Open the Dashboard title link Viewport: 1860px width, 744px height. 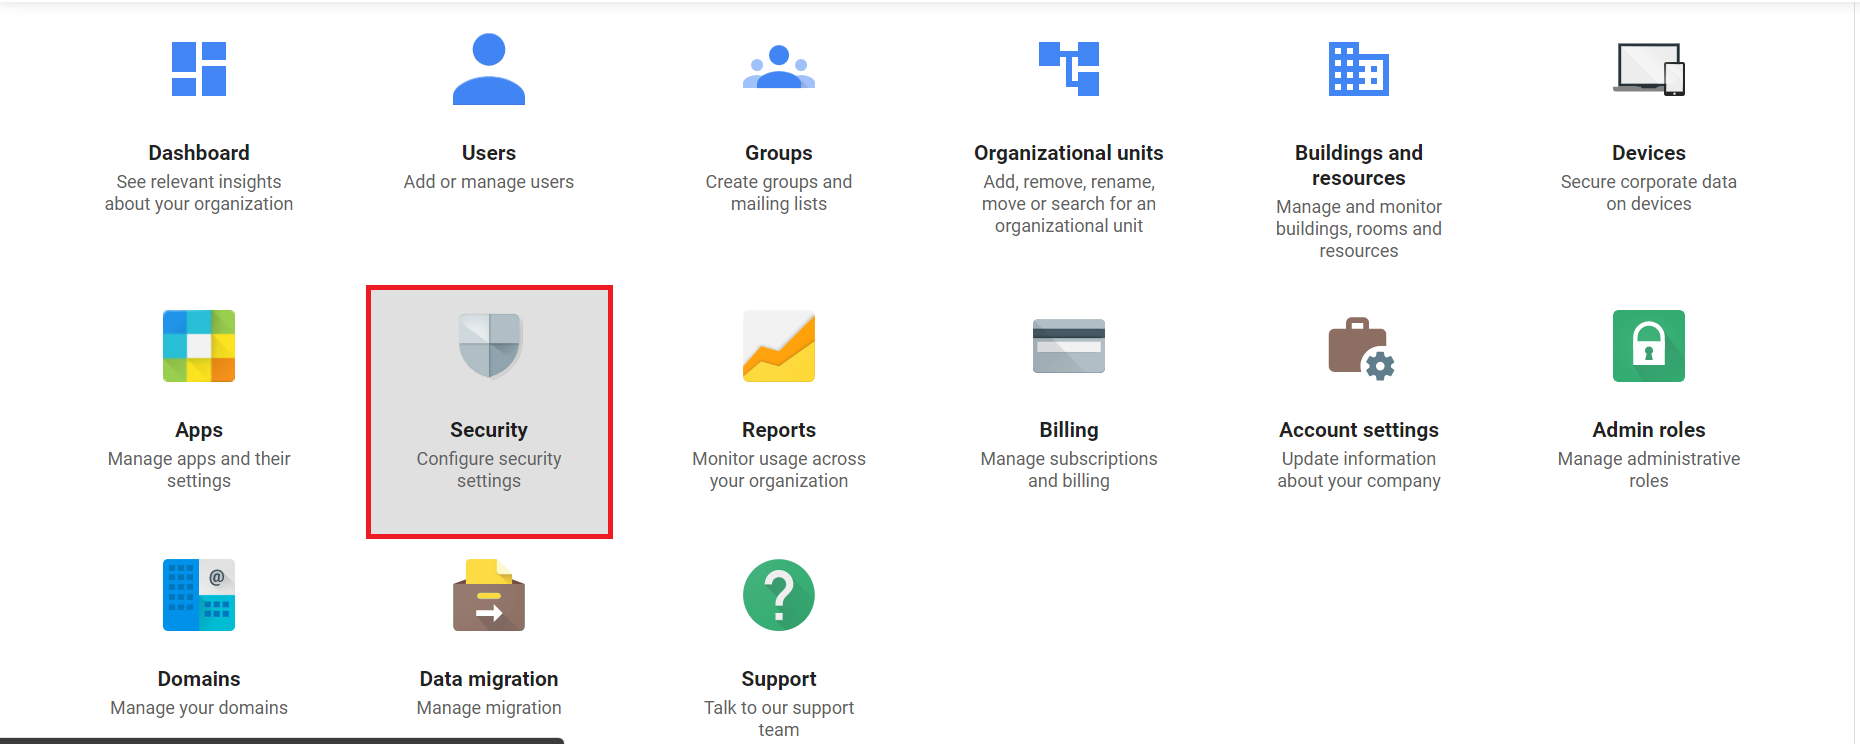point(199,153)
